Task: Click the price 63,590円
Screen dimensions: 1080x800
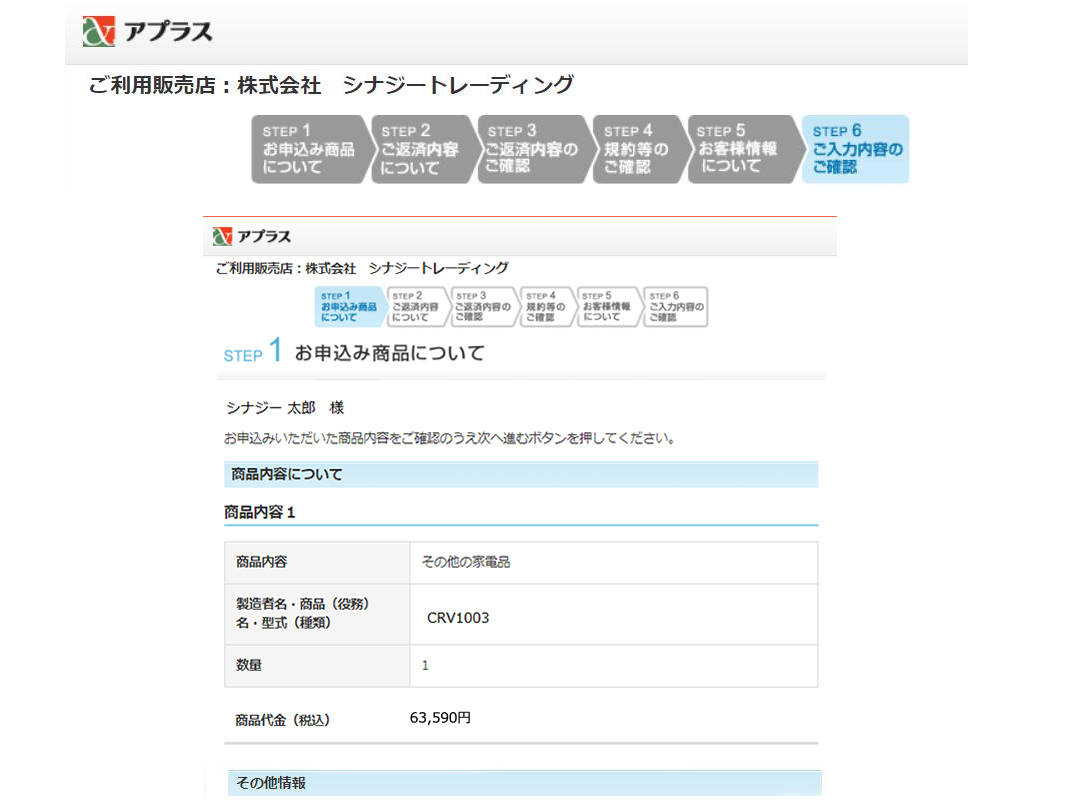Action: (x=440, y=718)
